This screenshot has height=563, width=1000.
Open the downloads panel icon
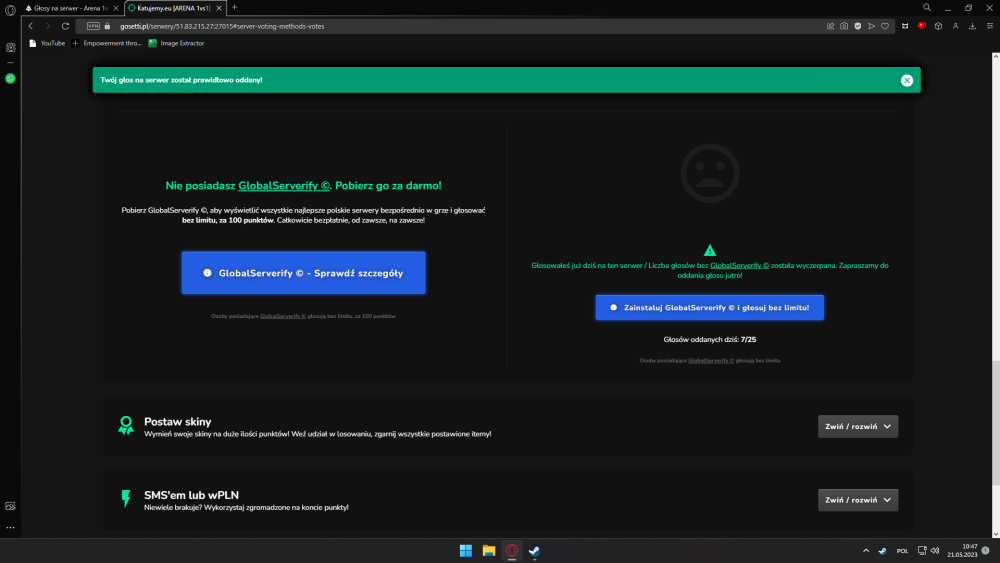click(x=973, y=26)
